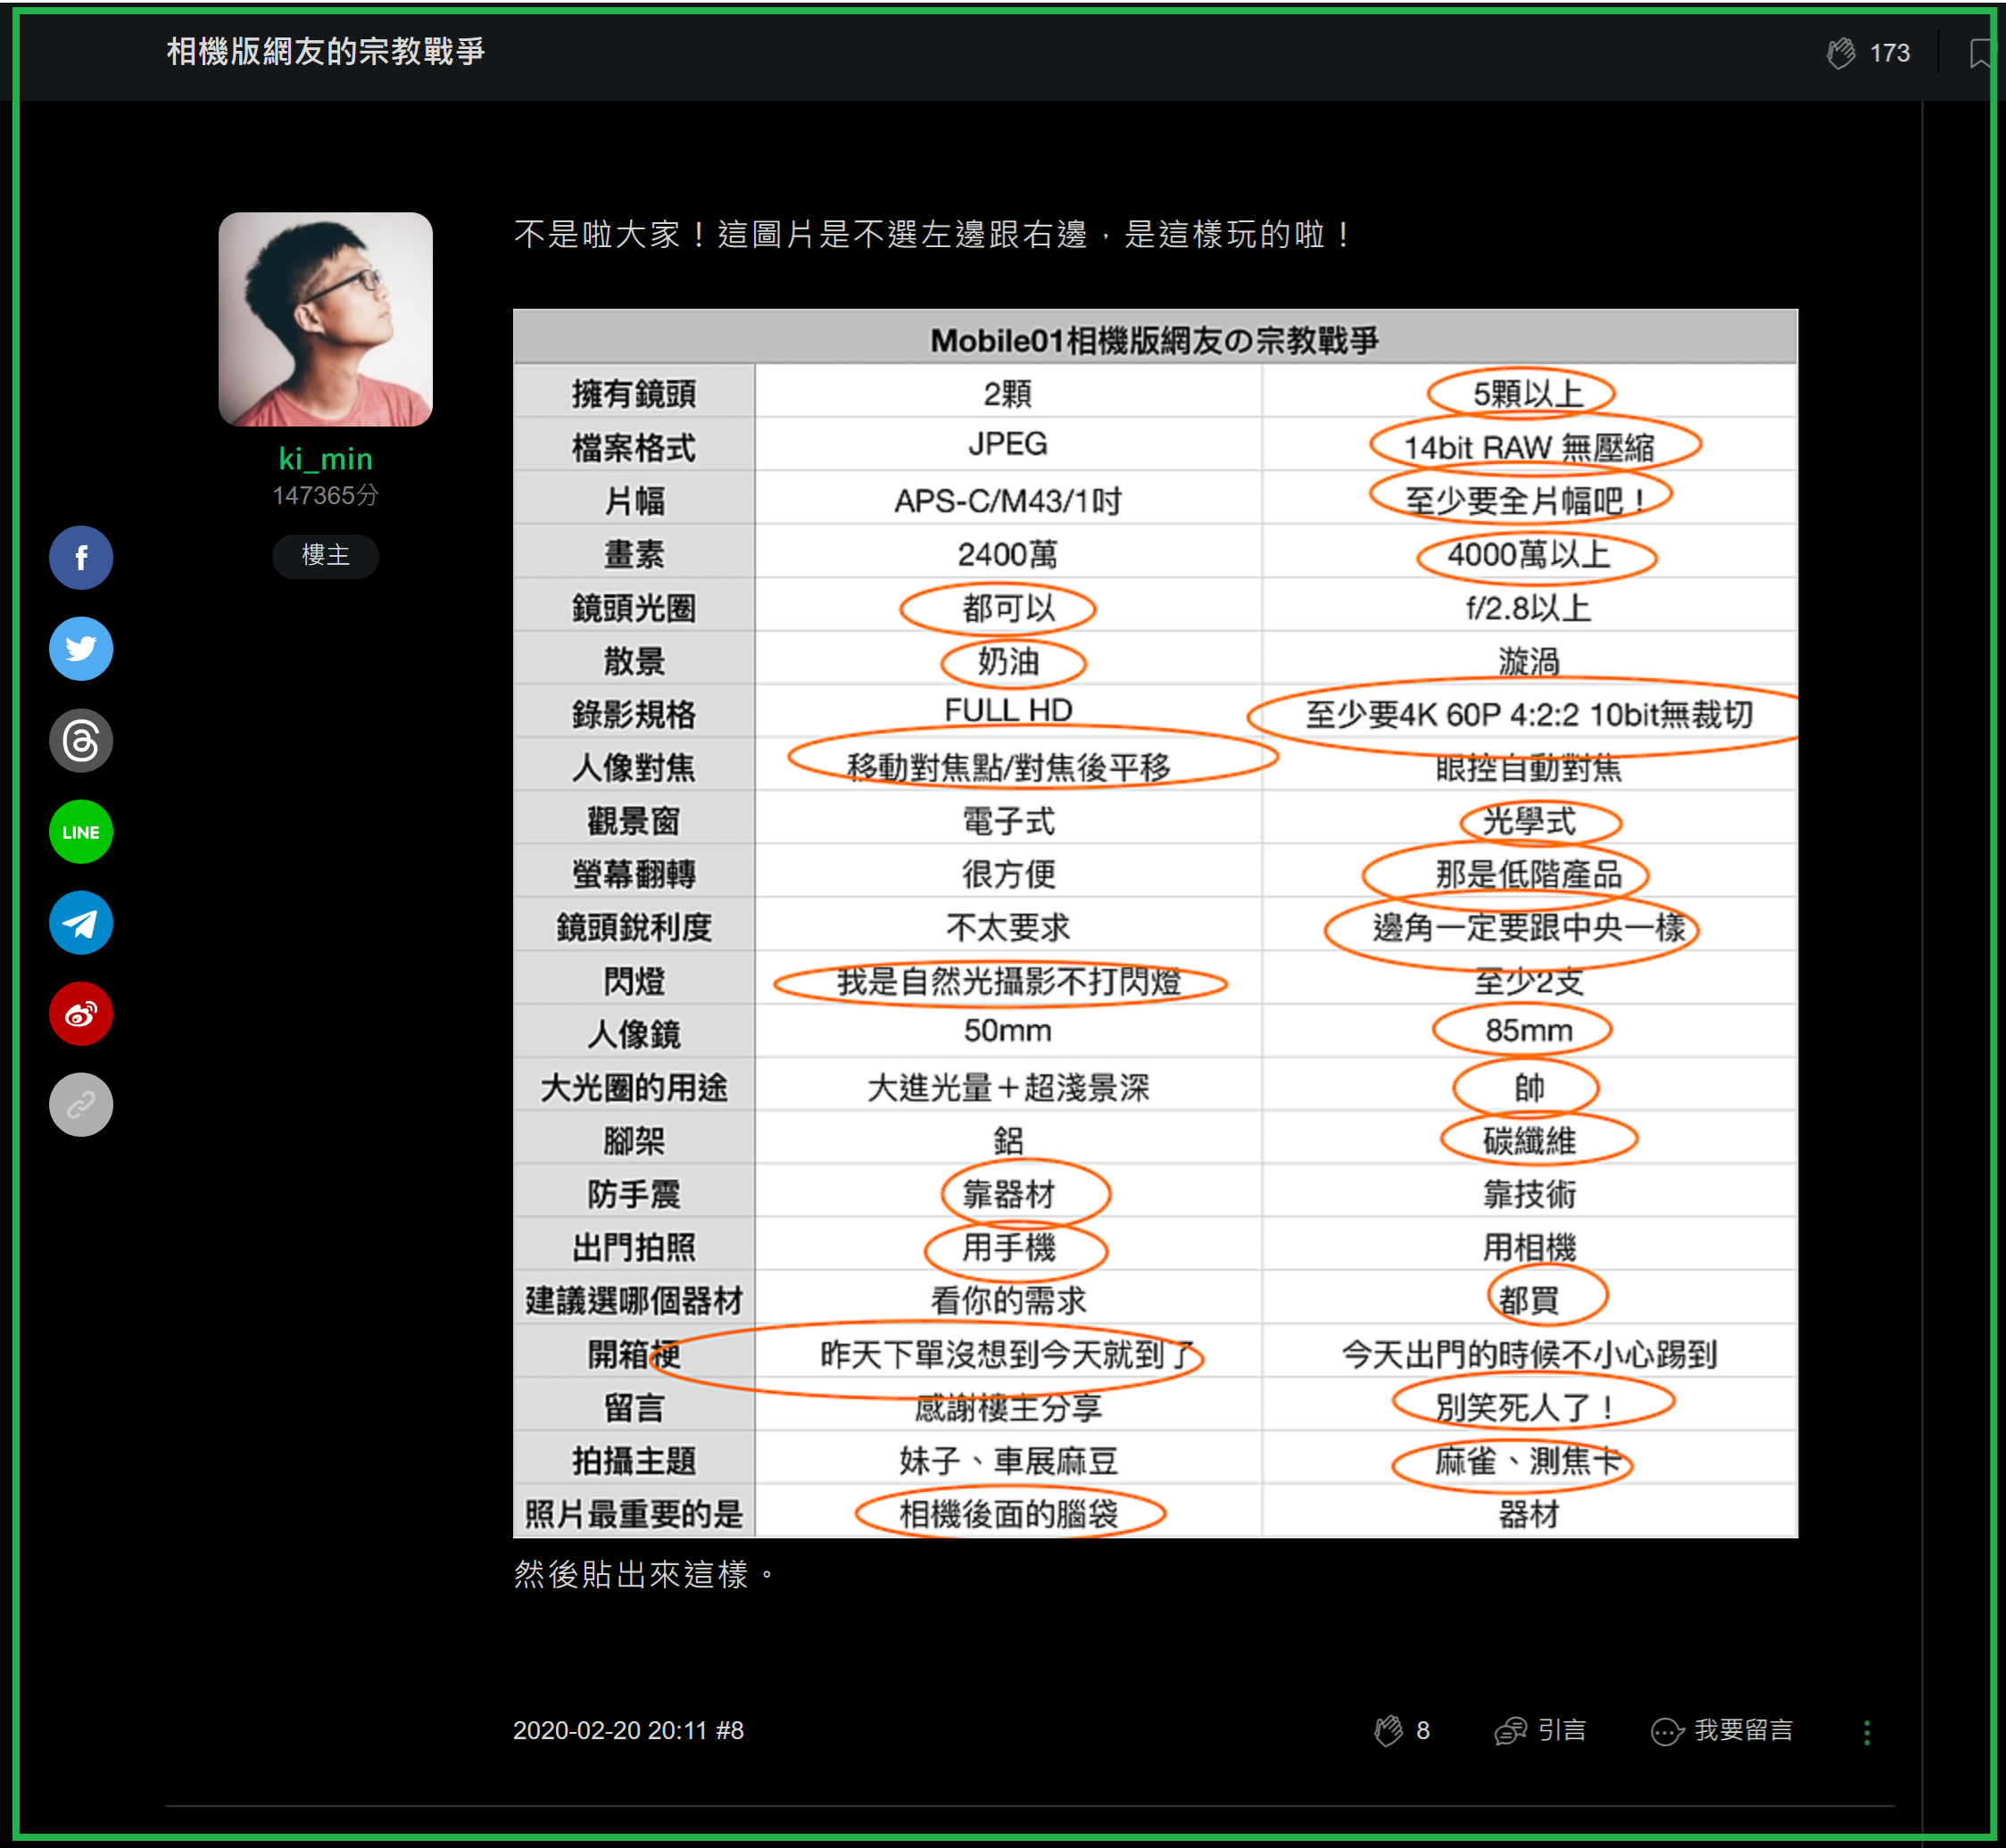Image resolution: width=2006 pixels, height=1848 pixels.
Task: Bookmark this thread with the top bookmark icon
Action: [x=1980, y=53]
